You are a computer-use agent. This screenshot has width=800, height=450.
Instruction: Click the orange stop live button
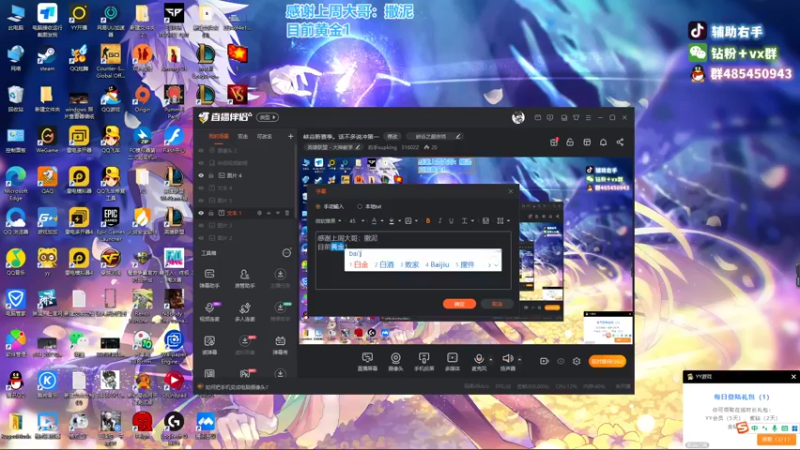607,361
